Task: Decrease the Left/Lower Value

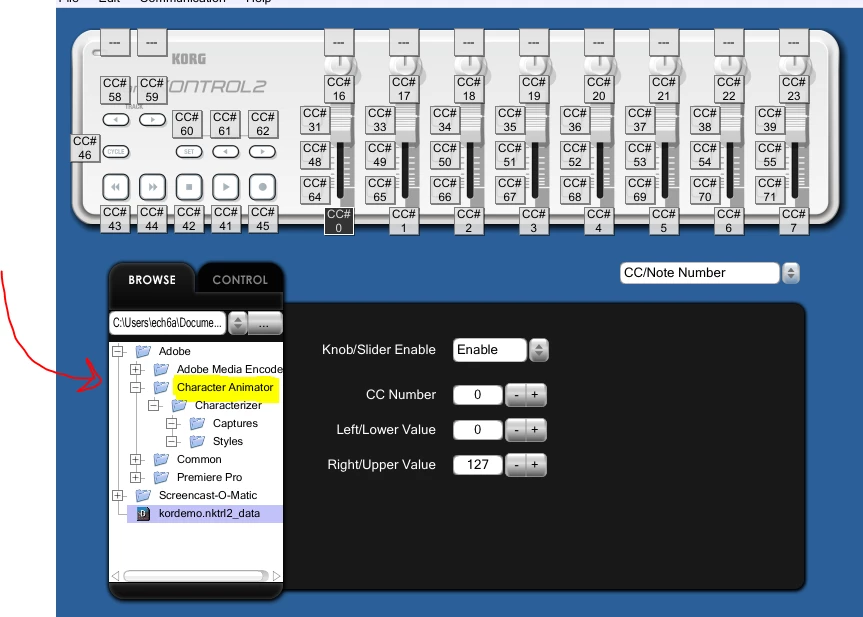Action: pos(516,430)
